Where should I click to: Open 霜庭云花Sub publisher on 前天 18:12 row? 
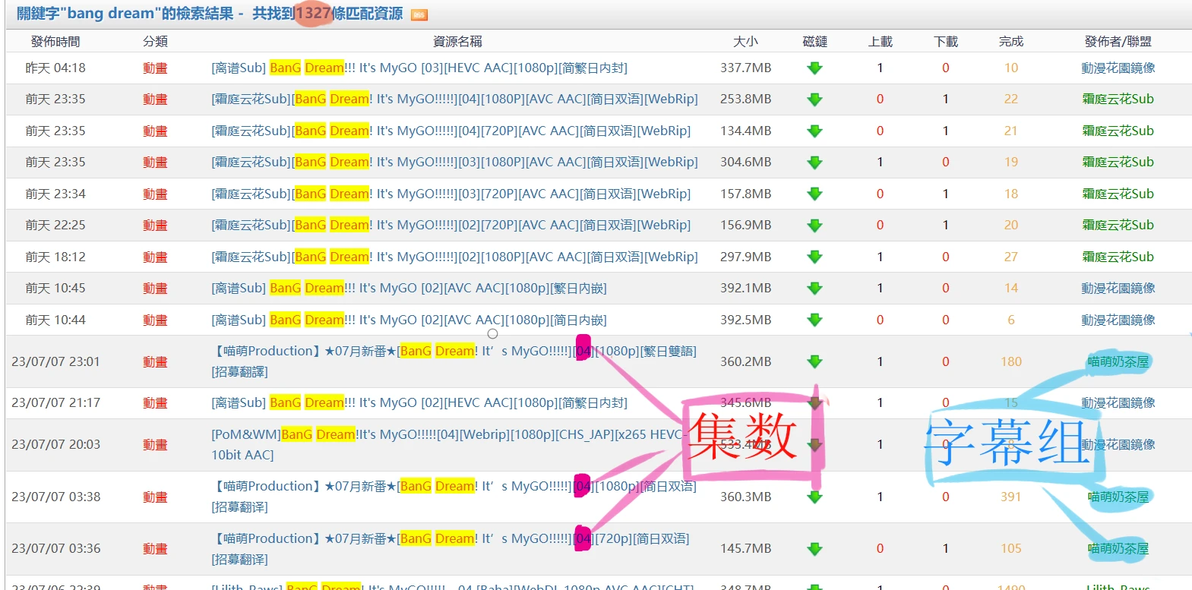click(1118, 257)
